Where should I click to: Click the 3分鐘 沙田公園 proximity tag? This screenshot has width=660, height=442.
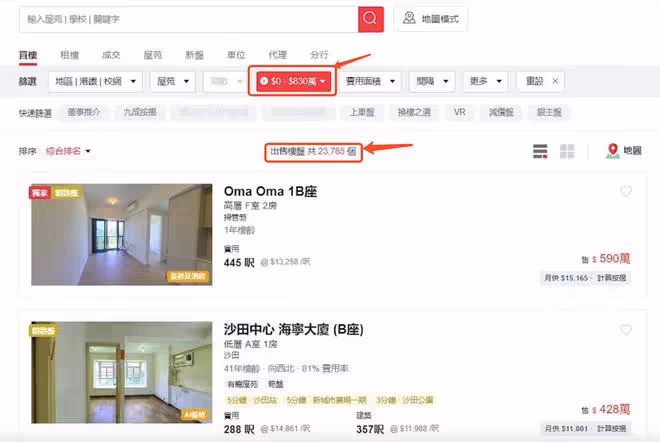(405, 400)
